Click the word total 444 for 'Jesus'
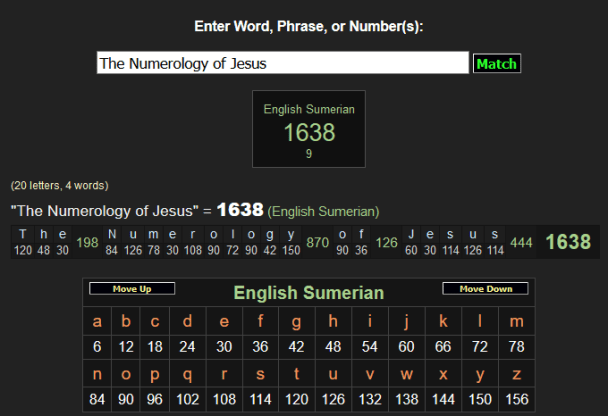This screenshot has height=416, width=608. pos(521,243)
